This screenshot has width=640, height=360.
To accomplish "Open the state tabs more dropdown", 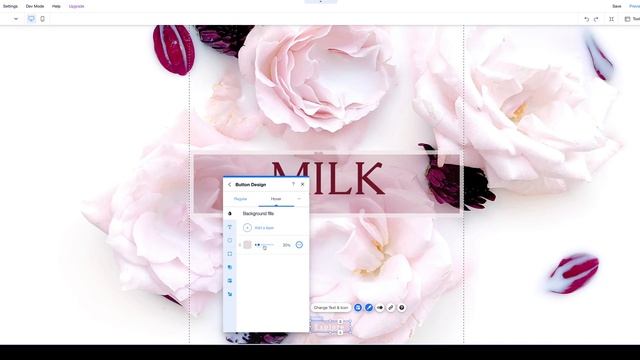I will click(299, 199).
